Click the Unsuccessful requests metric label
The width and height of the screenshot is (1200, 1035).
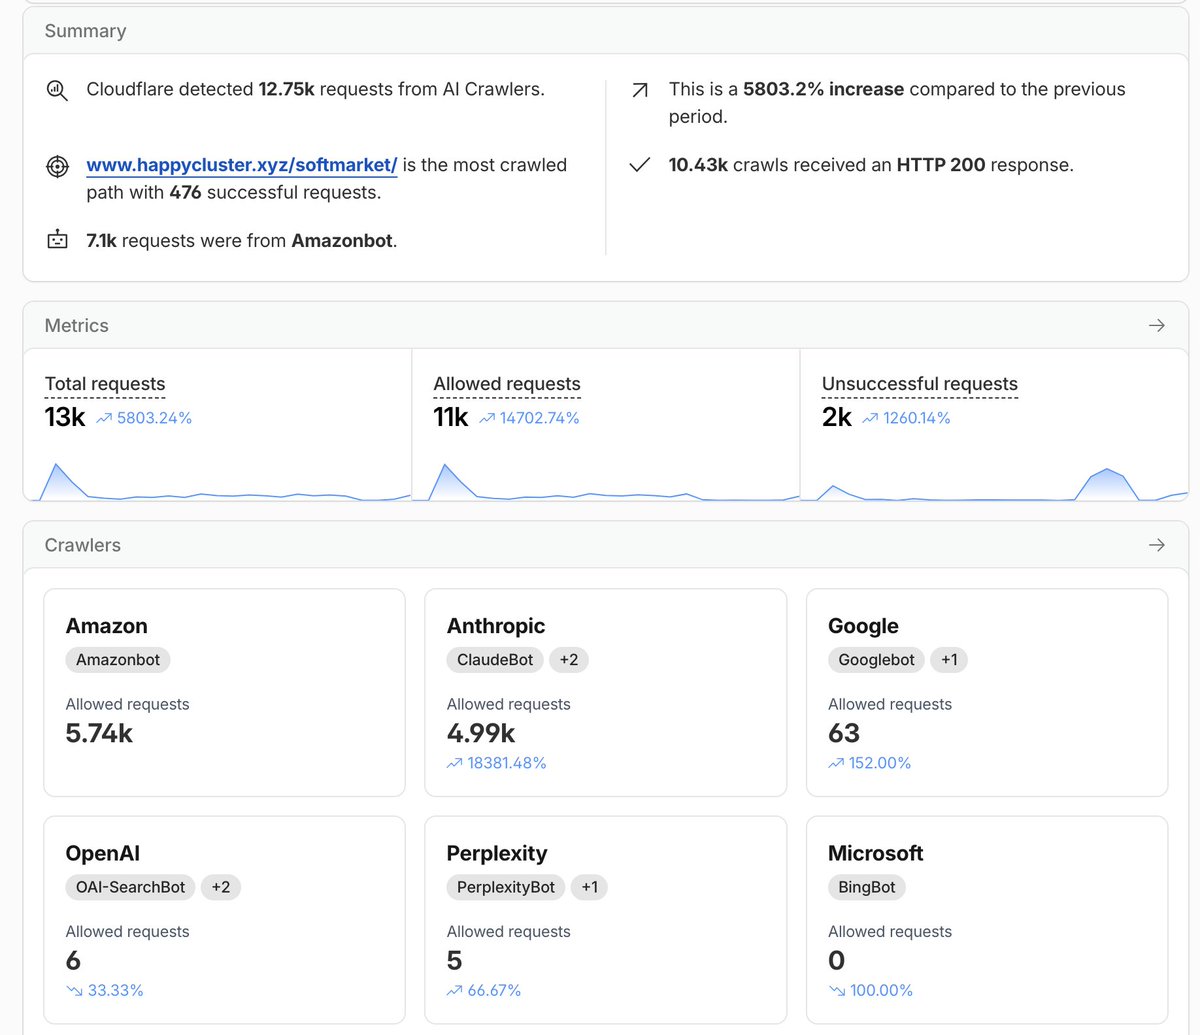tap(920, 384)
